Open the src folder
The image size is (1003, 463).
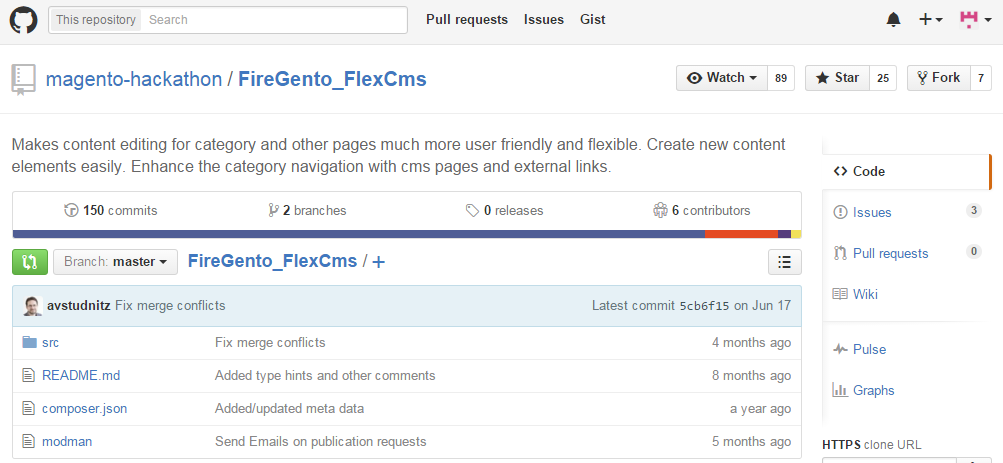pos(50,343)
